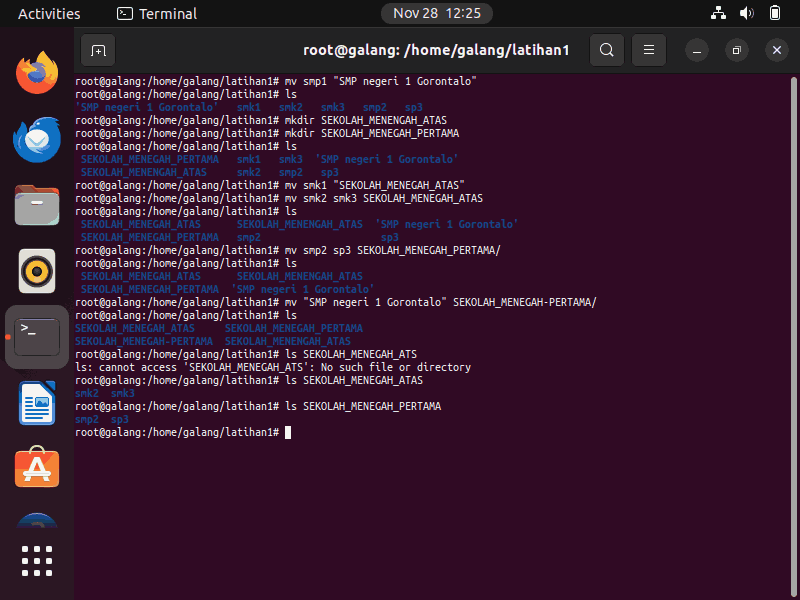Viewport: 800px width, 600px height.
Task: Click the network status icon
Action: pyautogui.click(x=718, y=13)
